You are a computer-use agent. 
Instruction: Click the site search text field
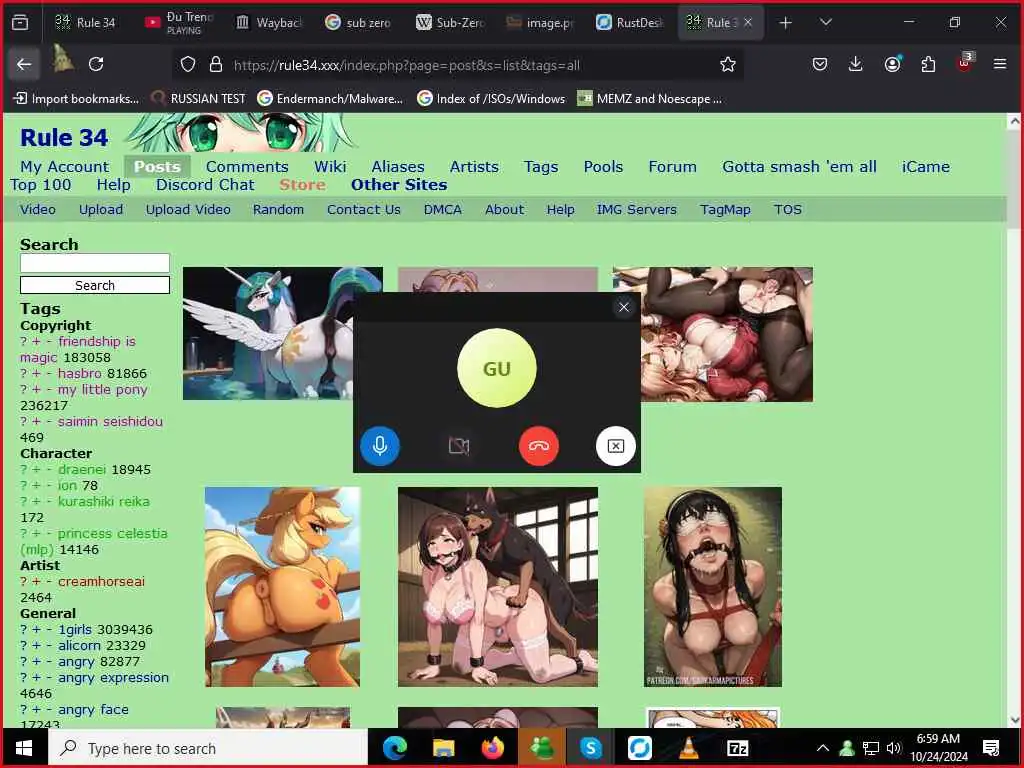[x=95, y=263]
